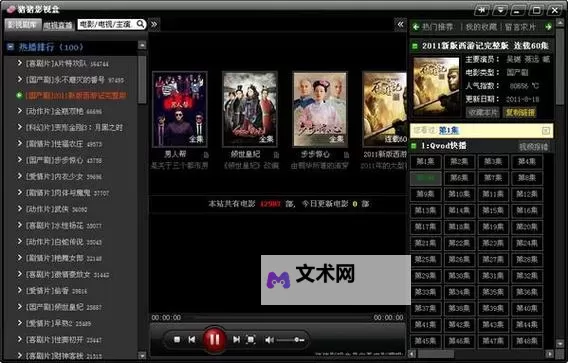568x363 pixels.
Task: Collapse the 热播排行 (100) section
Action: 11,47
